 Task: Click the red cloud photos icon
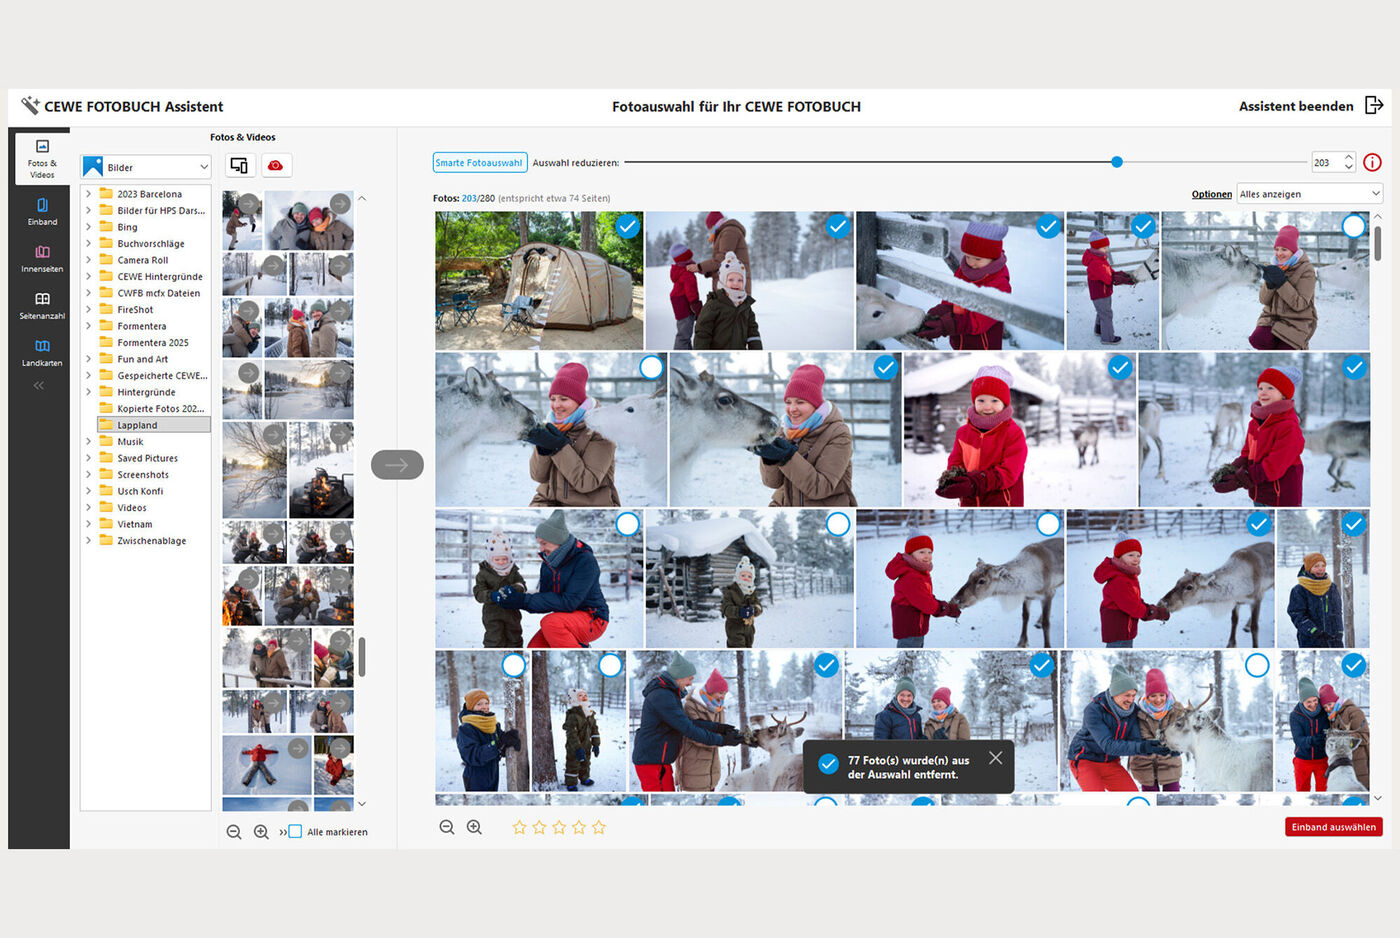click(x=275, y=166)
